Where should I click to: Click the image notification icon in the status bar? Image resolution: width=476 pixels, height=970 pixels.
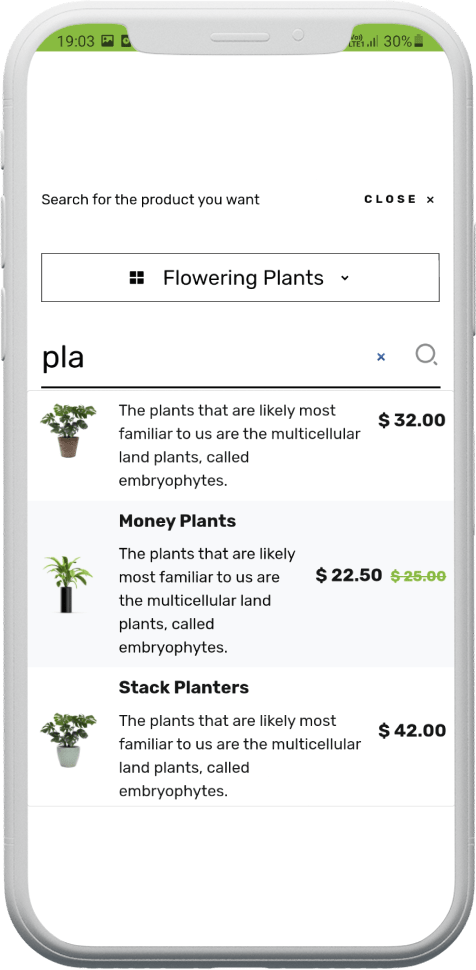click(108, 41)
